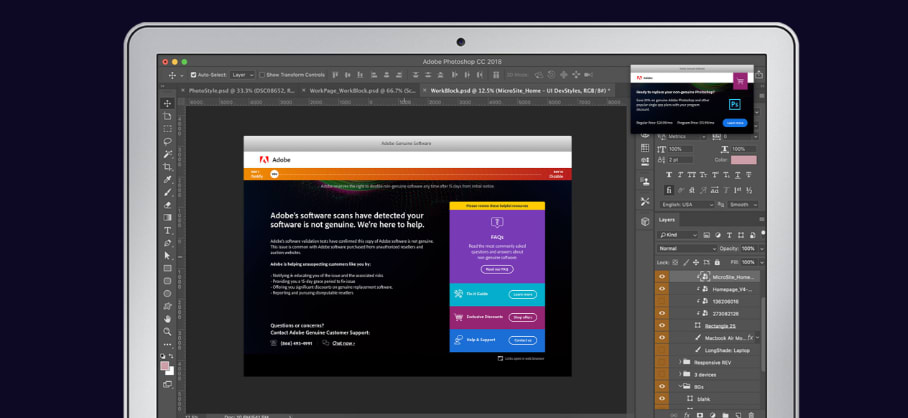This screenshot has height=418, width=908.
Task: Select the Lasso tool
Action: [x=167, y=141]
